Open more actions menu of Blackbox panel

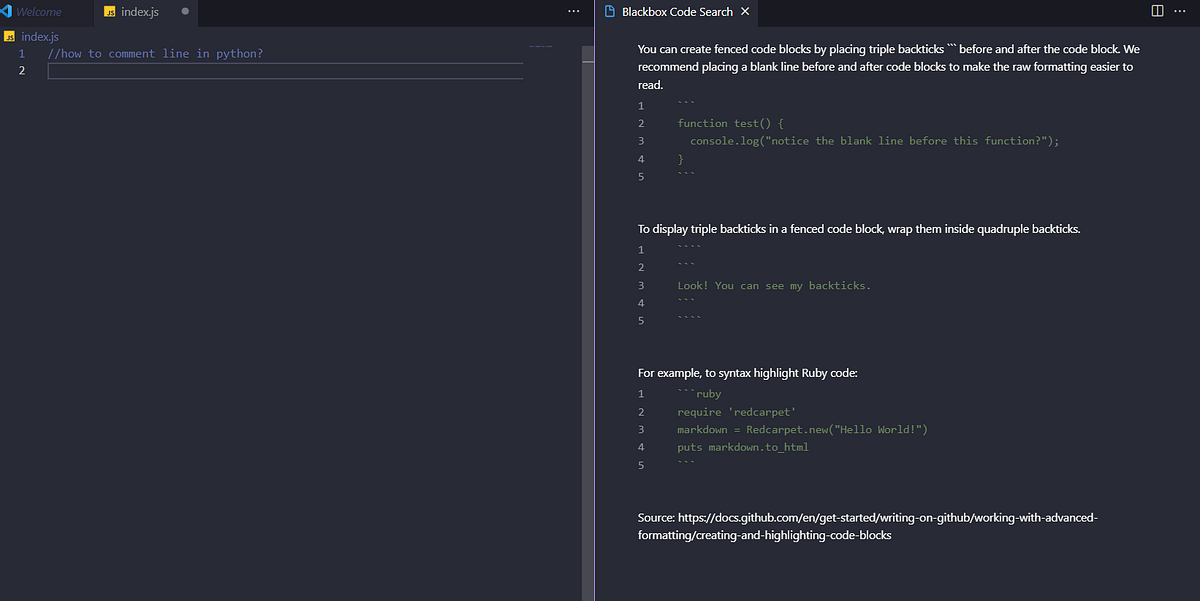pyautogui.click(x=1180, y=9)
